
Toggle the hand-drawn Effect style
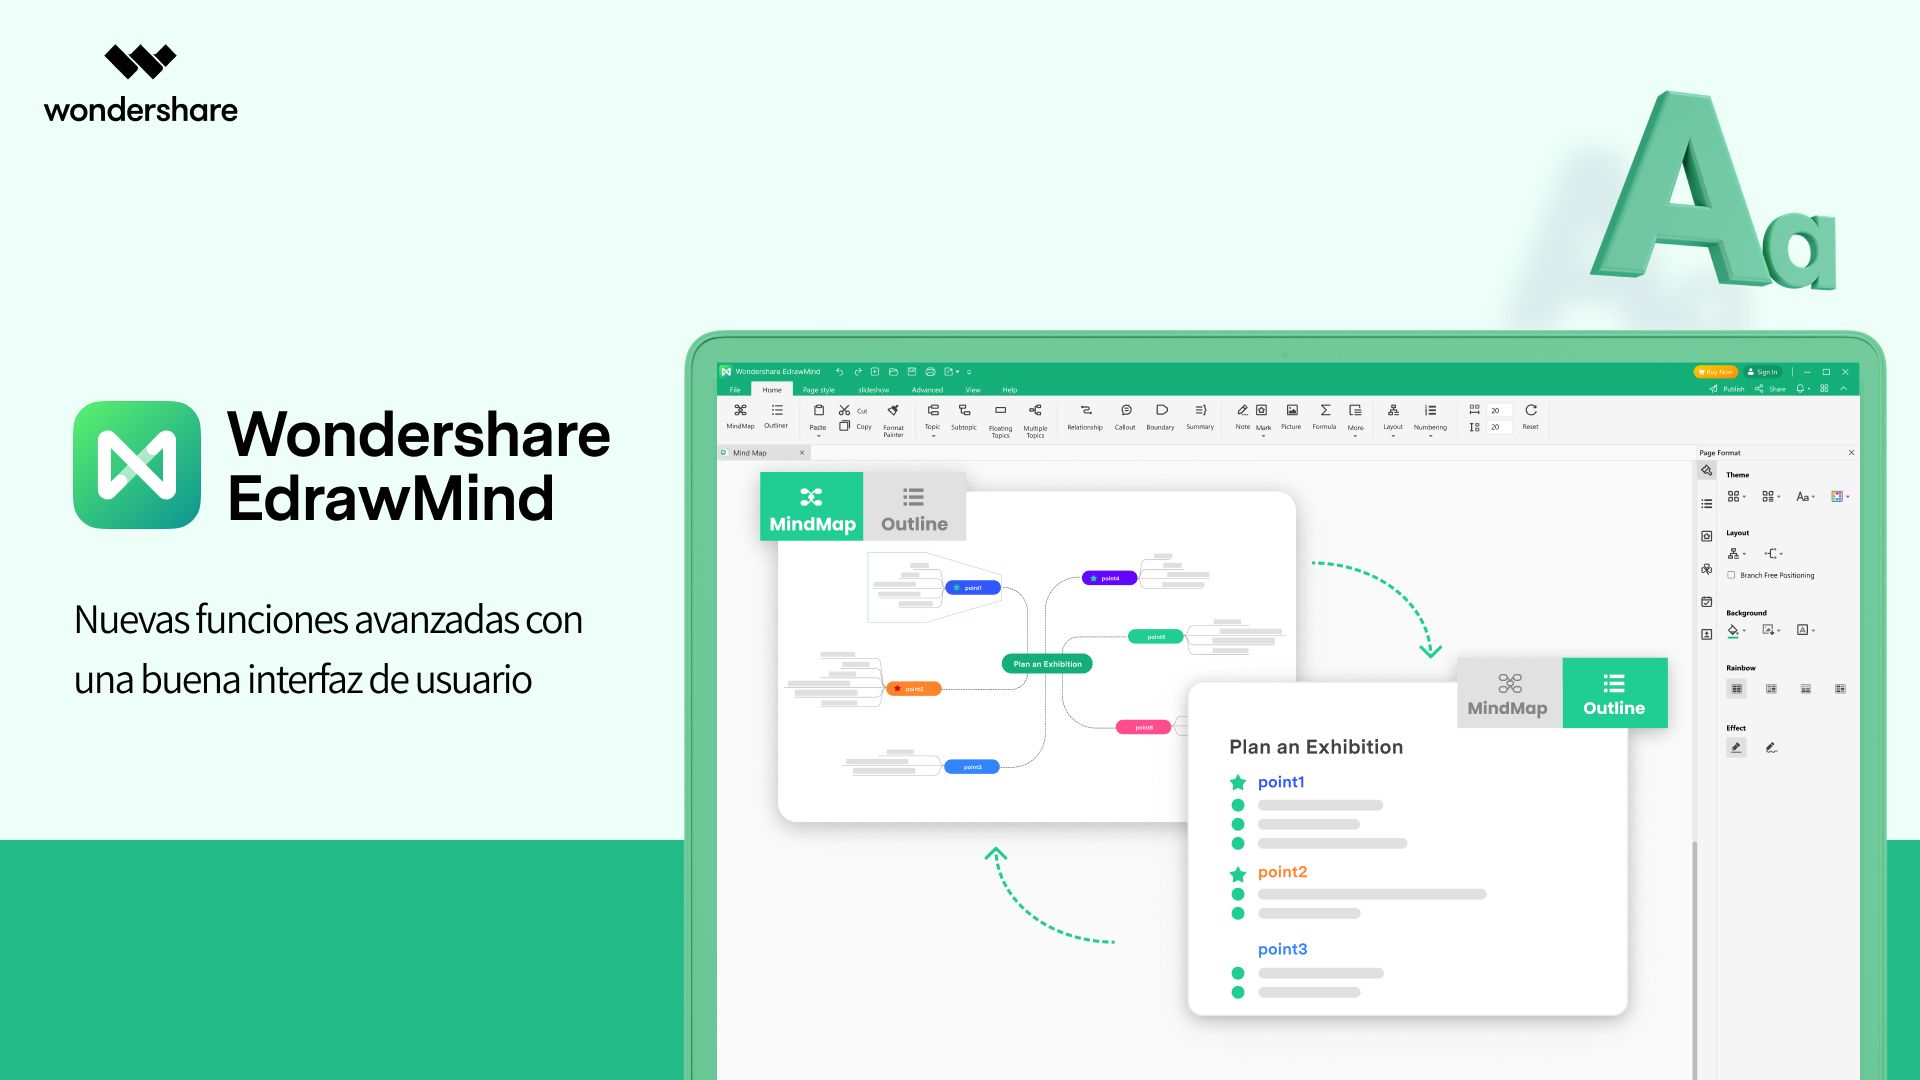point(1771,748)
